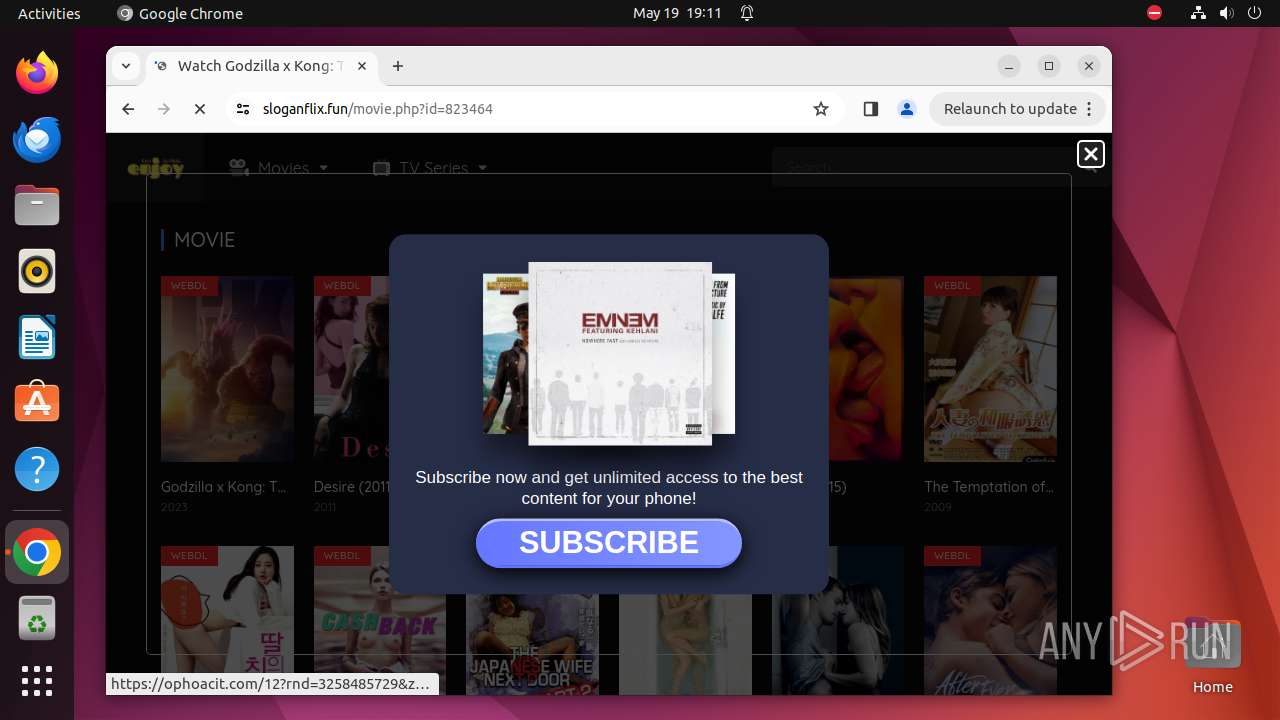Image resolution: width=1280 pixels, height=720 pixels.
Task: Open Japanese Wife Next Door poster
Action: point(532,645)
